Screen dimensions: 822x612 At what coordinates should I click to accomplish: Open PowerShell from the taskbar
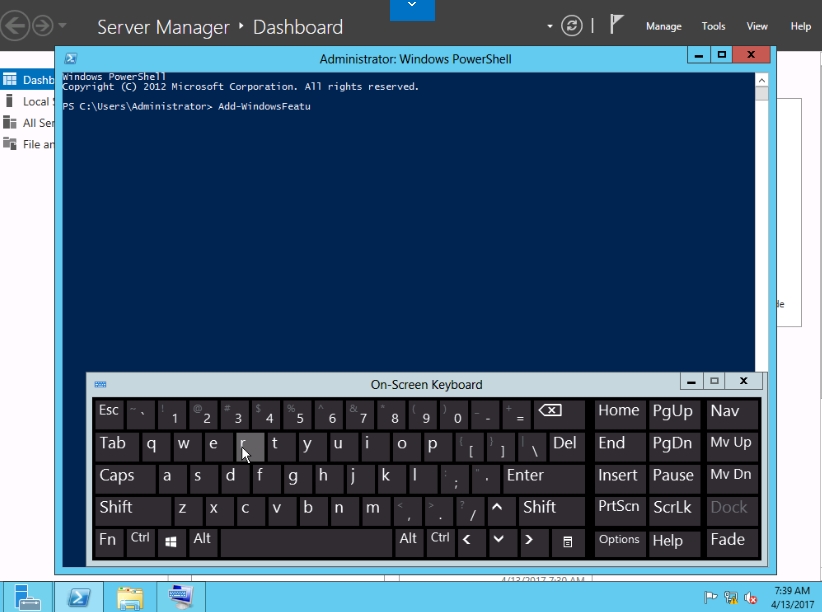tap(79, 598)
